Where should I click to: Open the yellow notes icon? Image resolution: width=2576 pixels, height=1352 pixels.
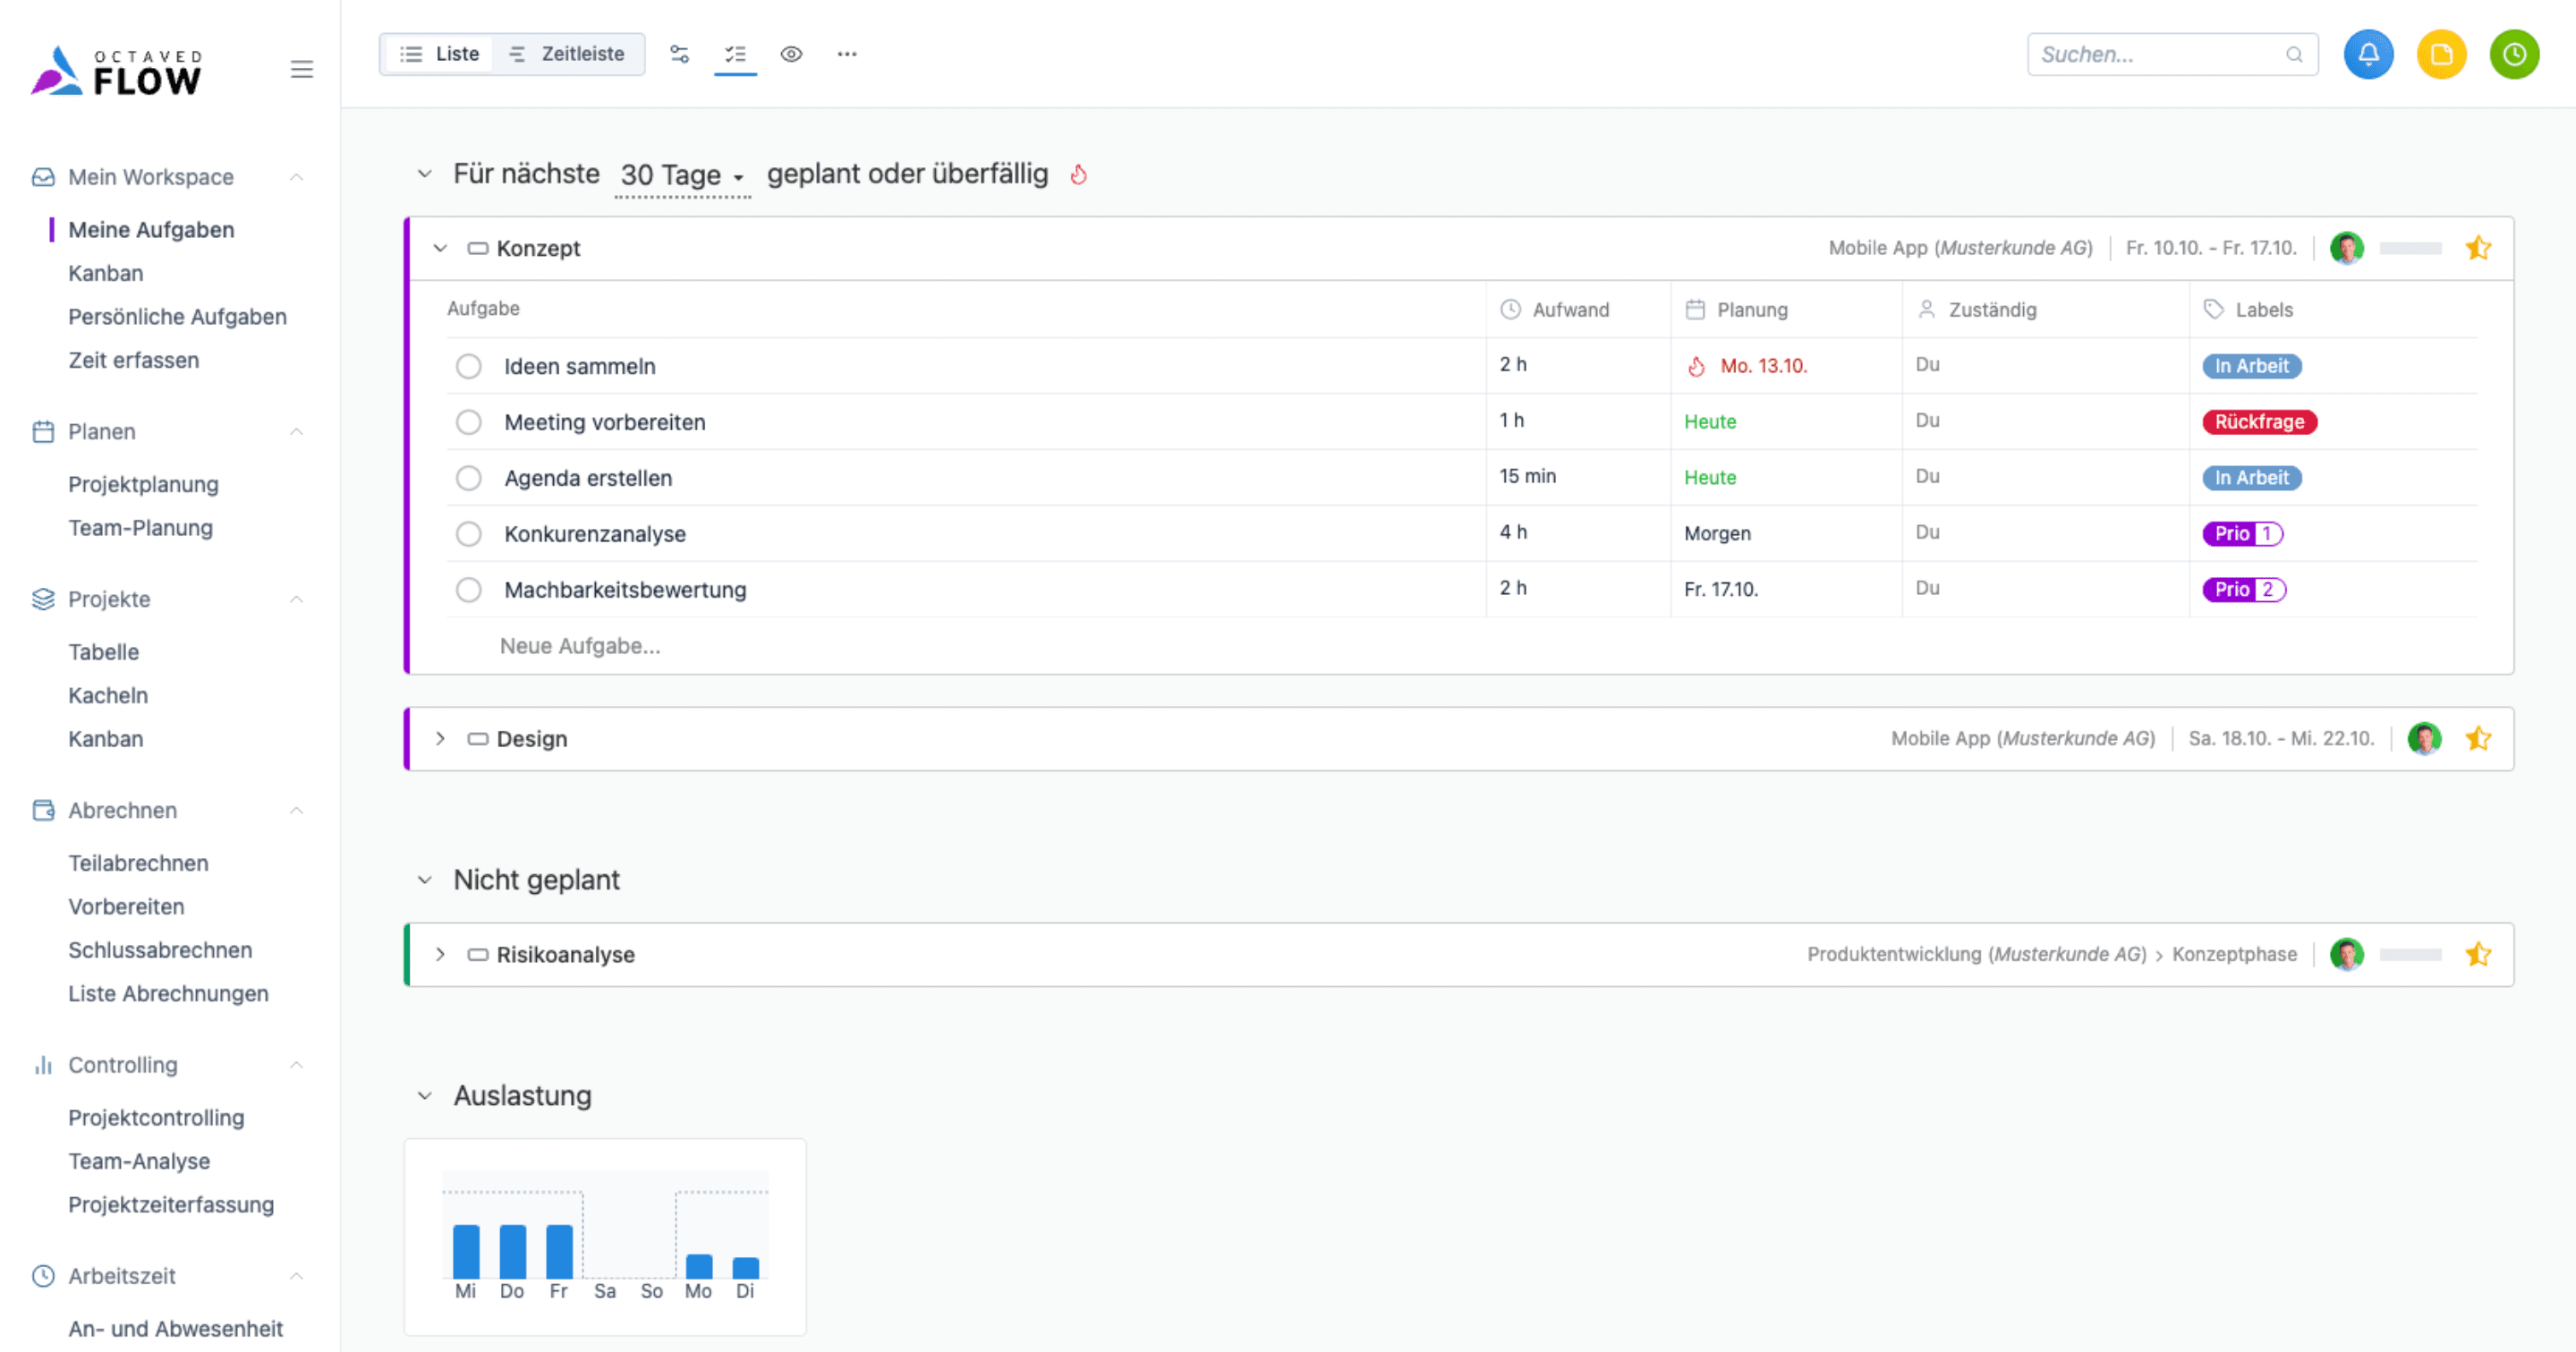tap(2440, 54)
